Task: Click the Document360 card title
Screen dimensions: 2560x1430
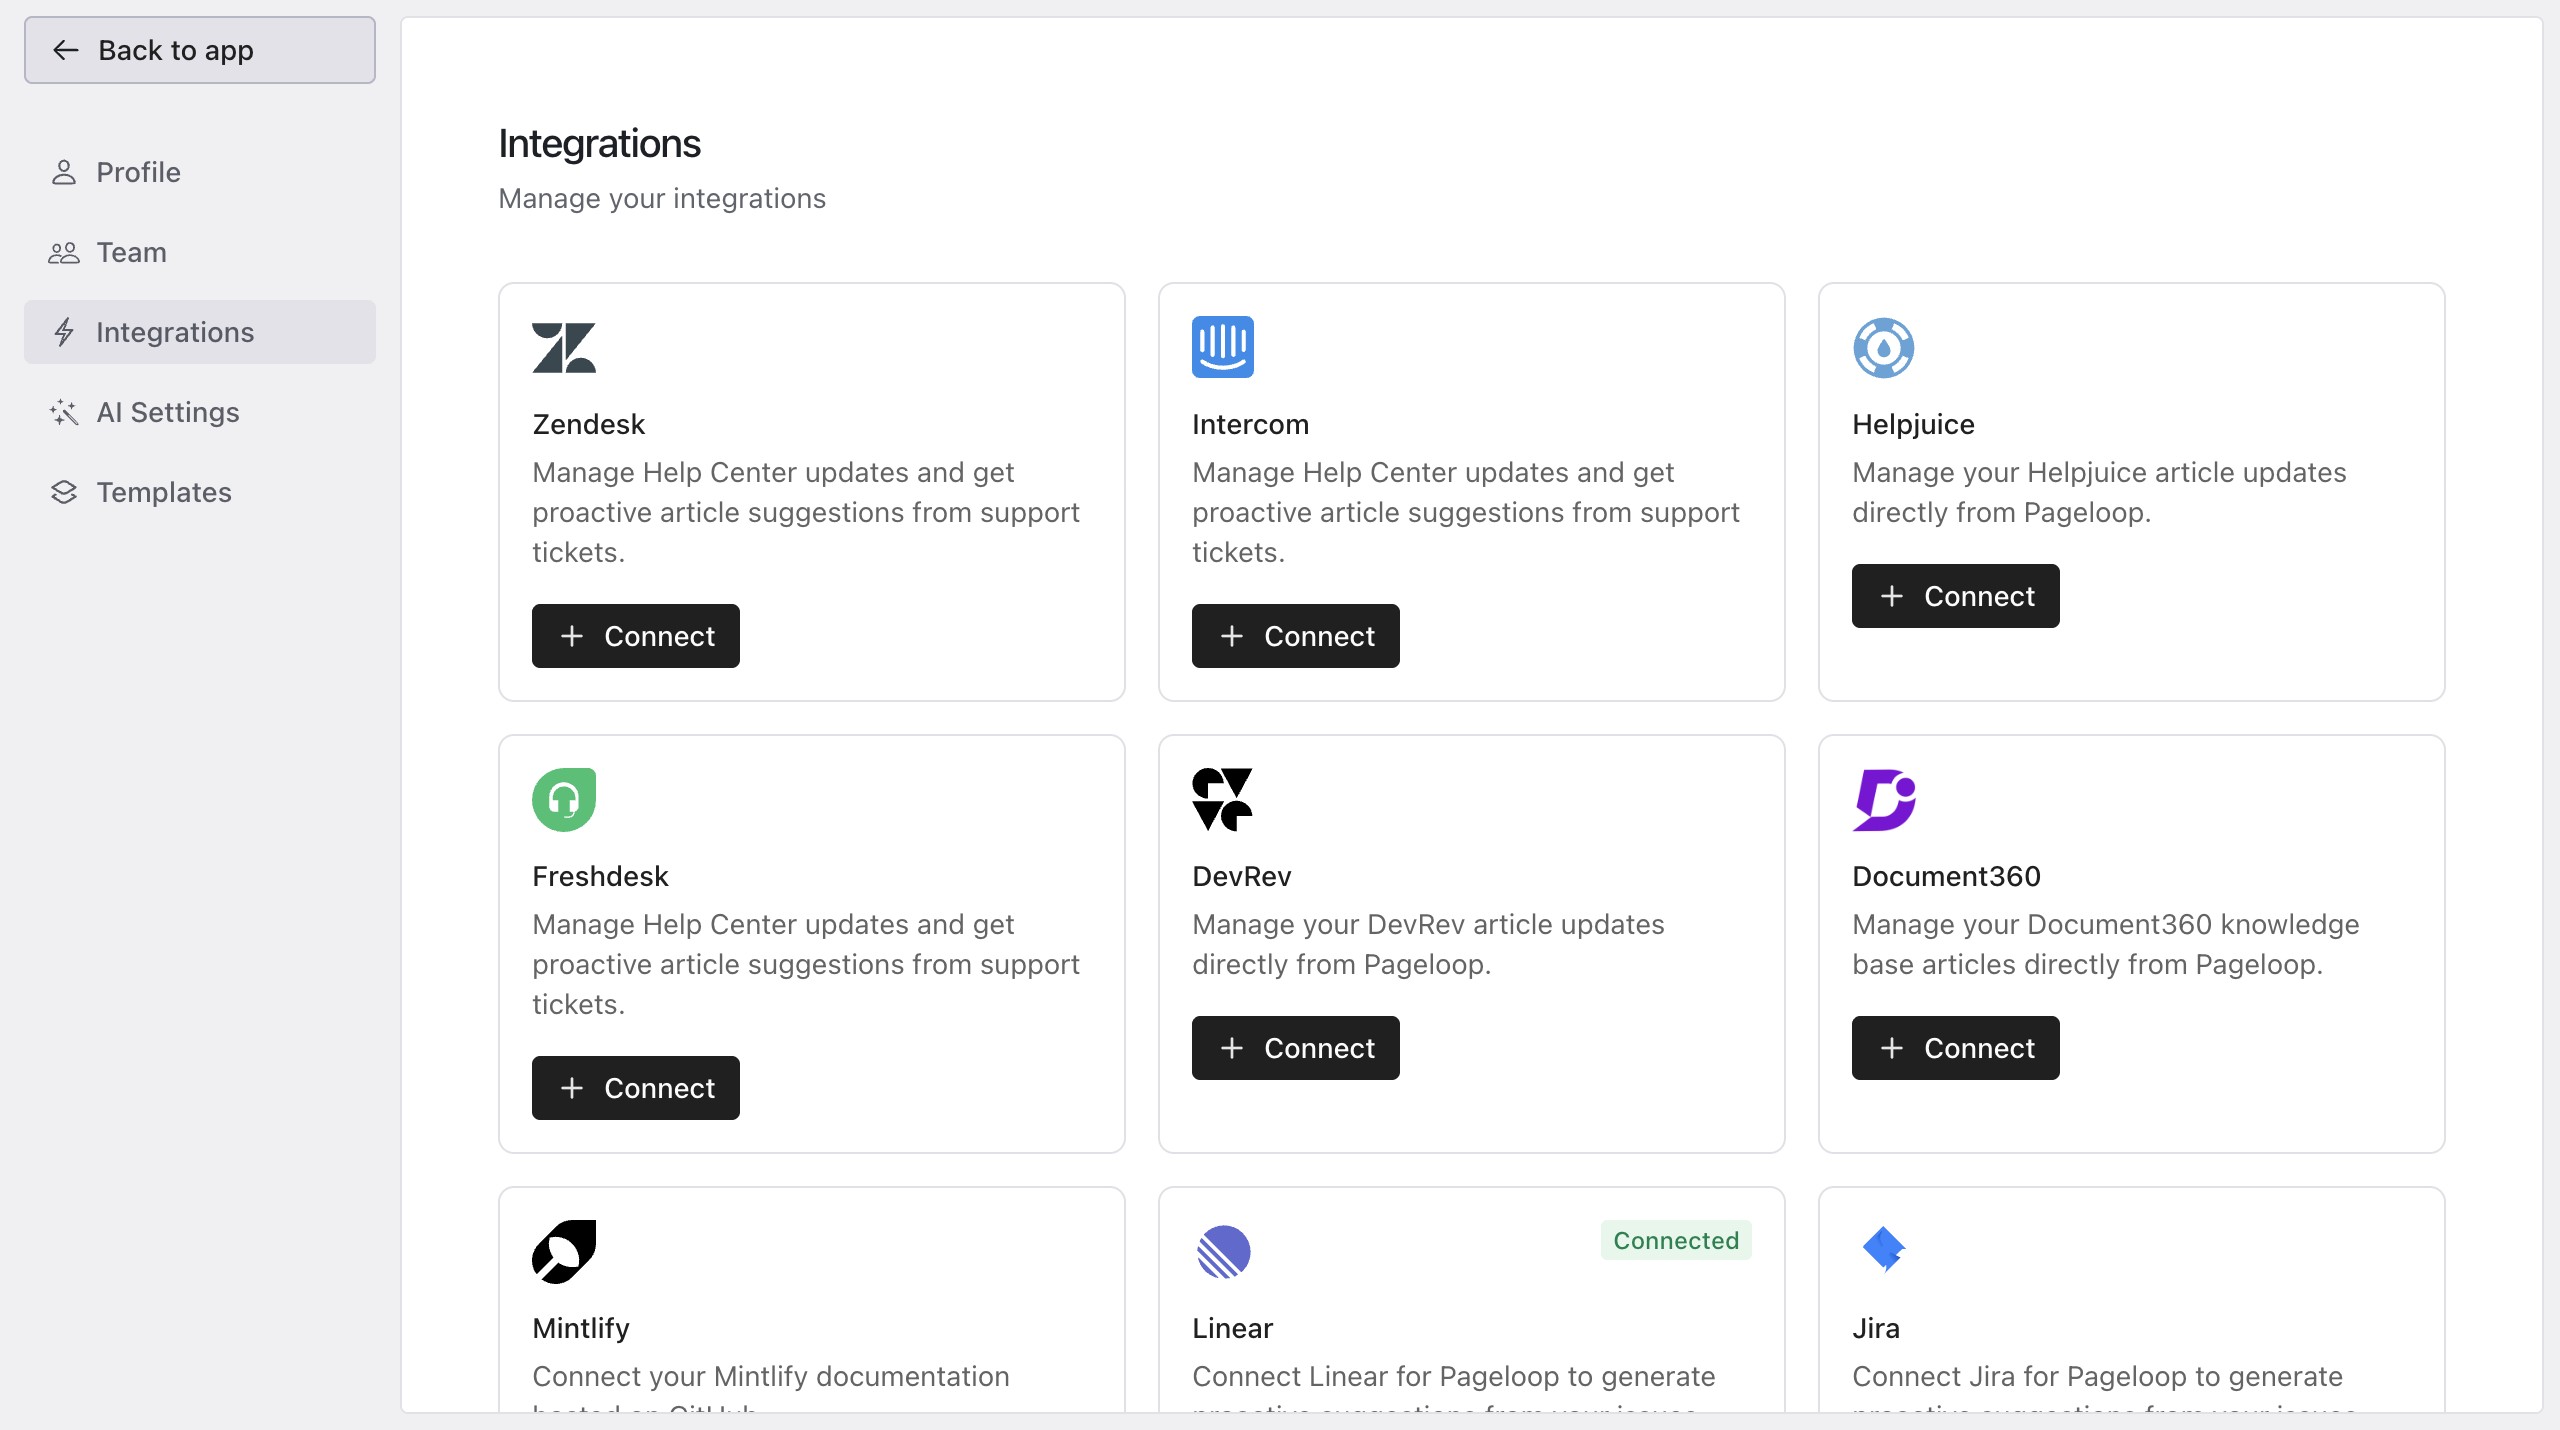Action: [1946, 876]
